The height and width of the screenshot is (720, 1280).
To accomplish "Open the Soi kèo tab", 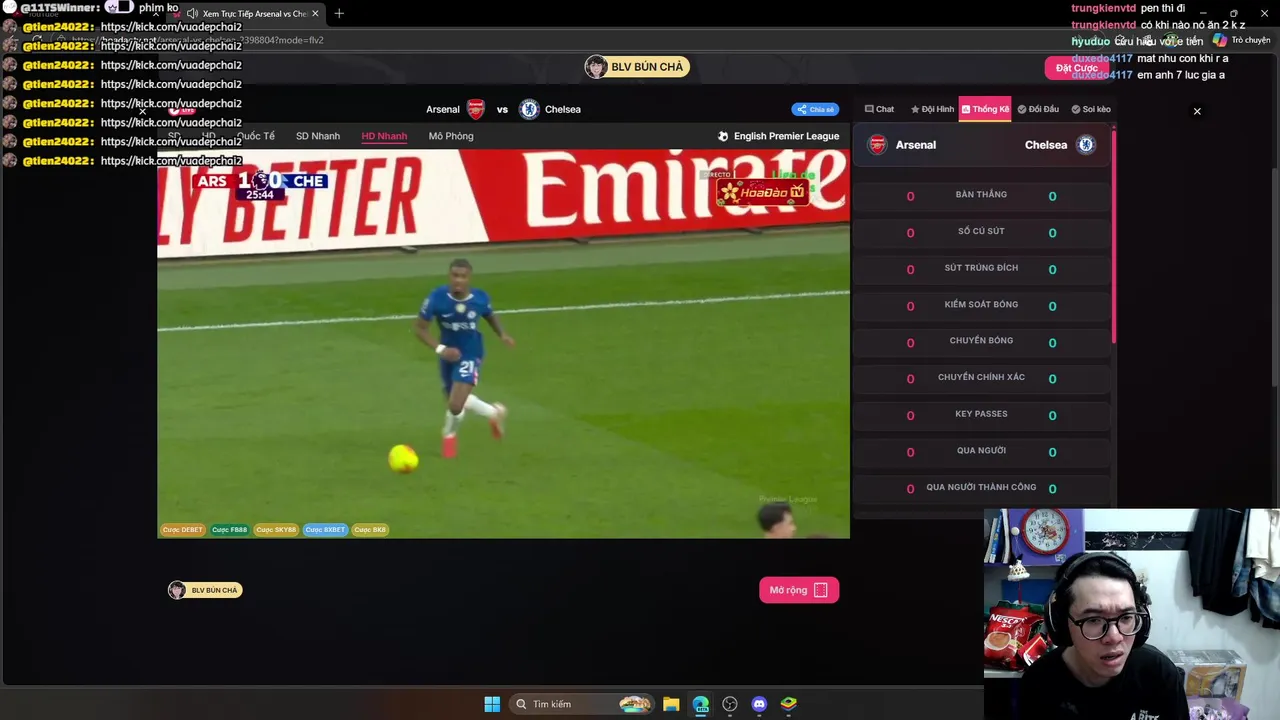I will [1091, 109].
